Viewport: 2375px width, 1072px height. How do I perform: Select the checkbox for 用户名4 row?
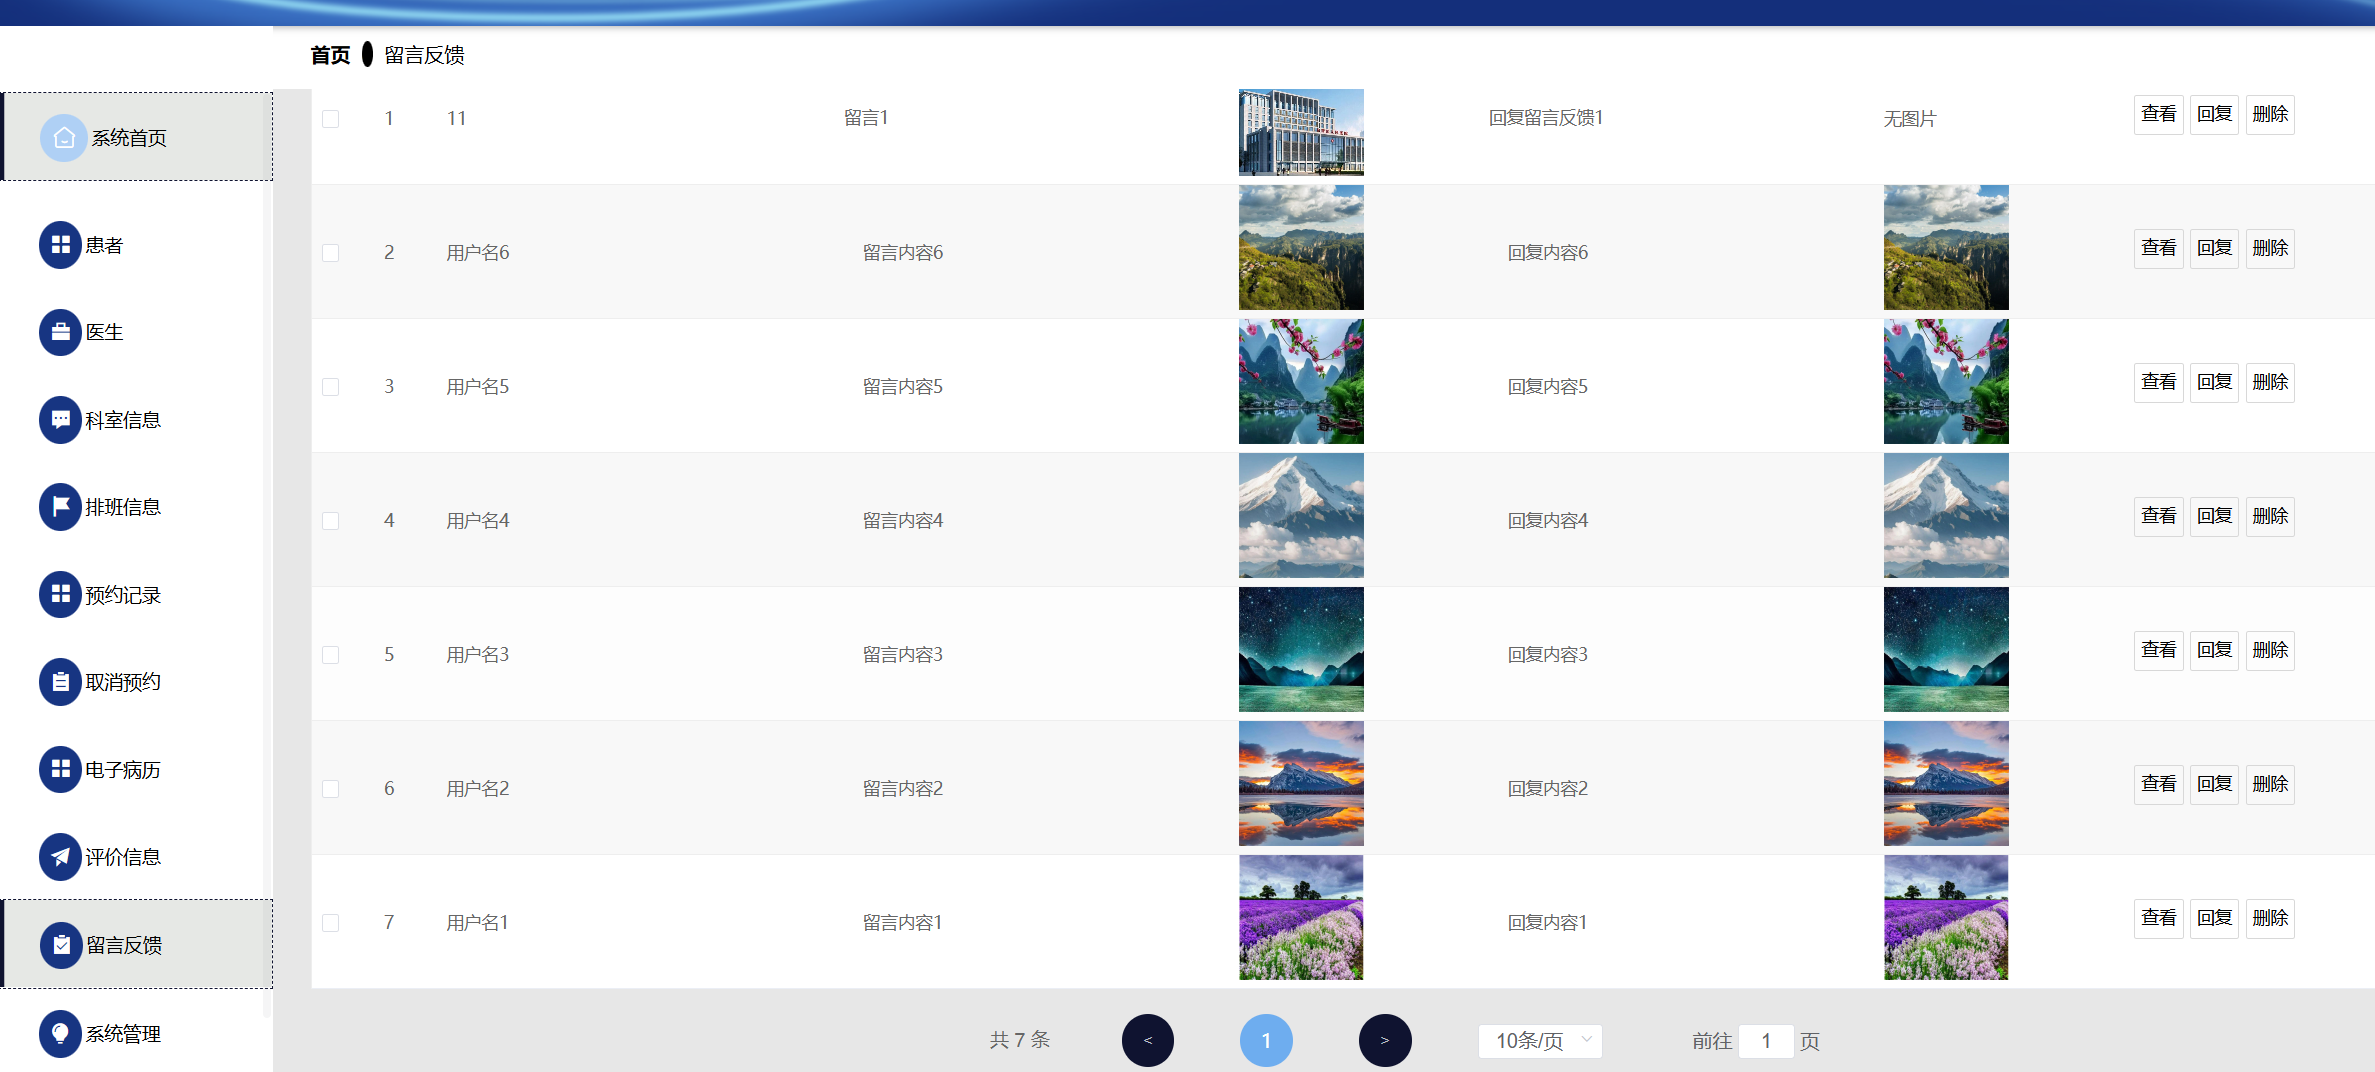point(330,521)
